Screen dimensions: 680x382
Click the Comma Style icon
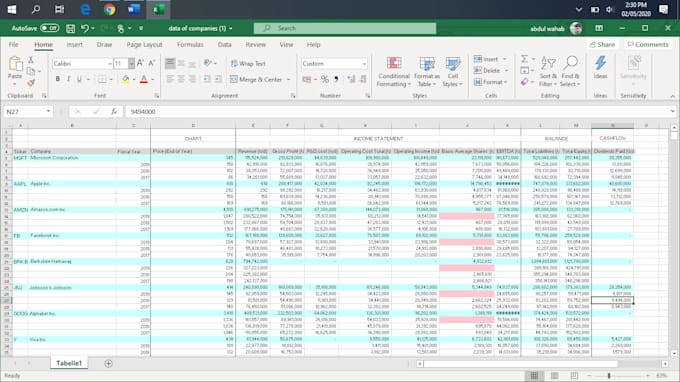336,79
